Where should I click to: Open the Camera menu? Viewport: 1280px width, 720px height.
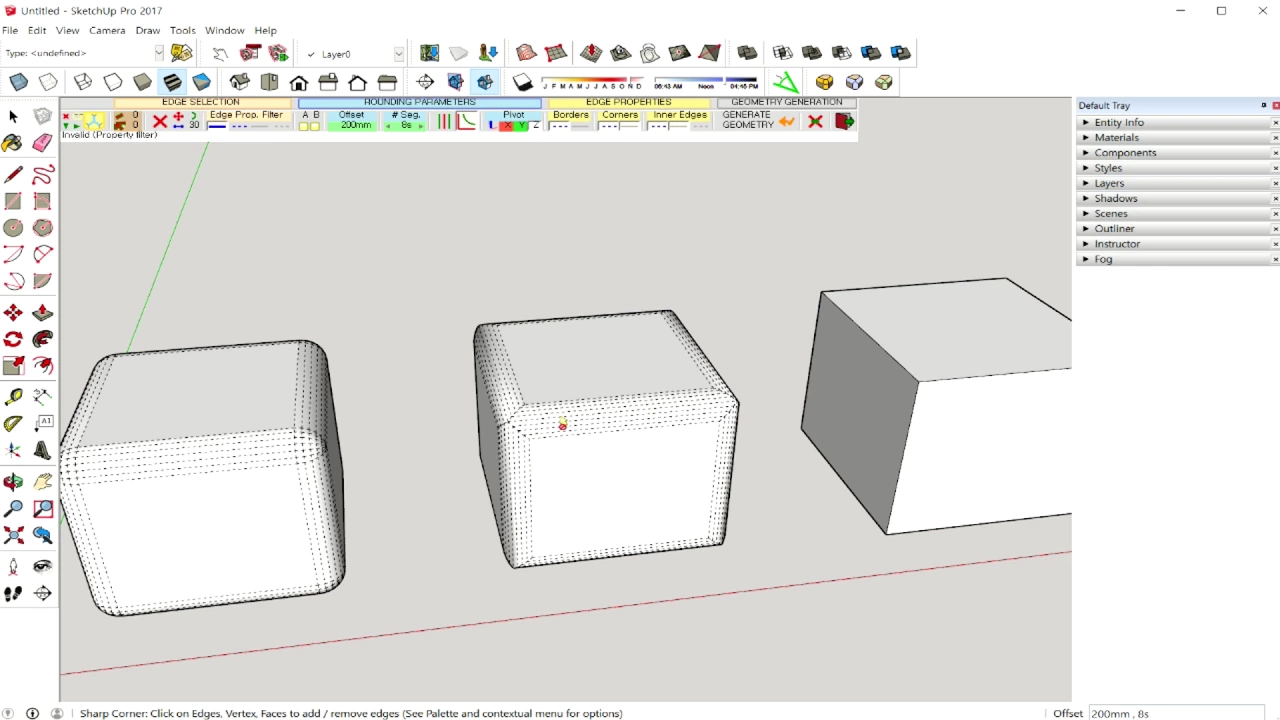[x=107, y=31]
